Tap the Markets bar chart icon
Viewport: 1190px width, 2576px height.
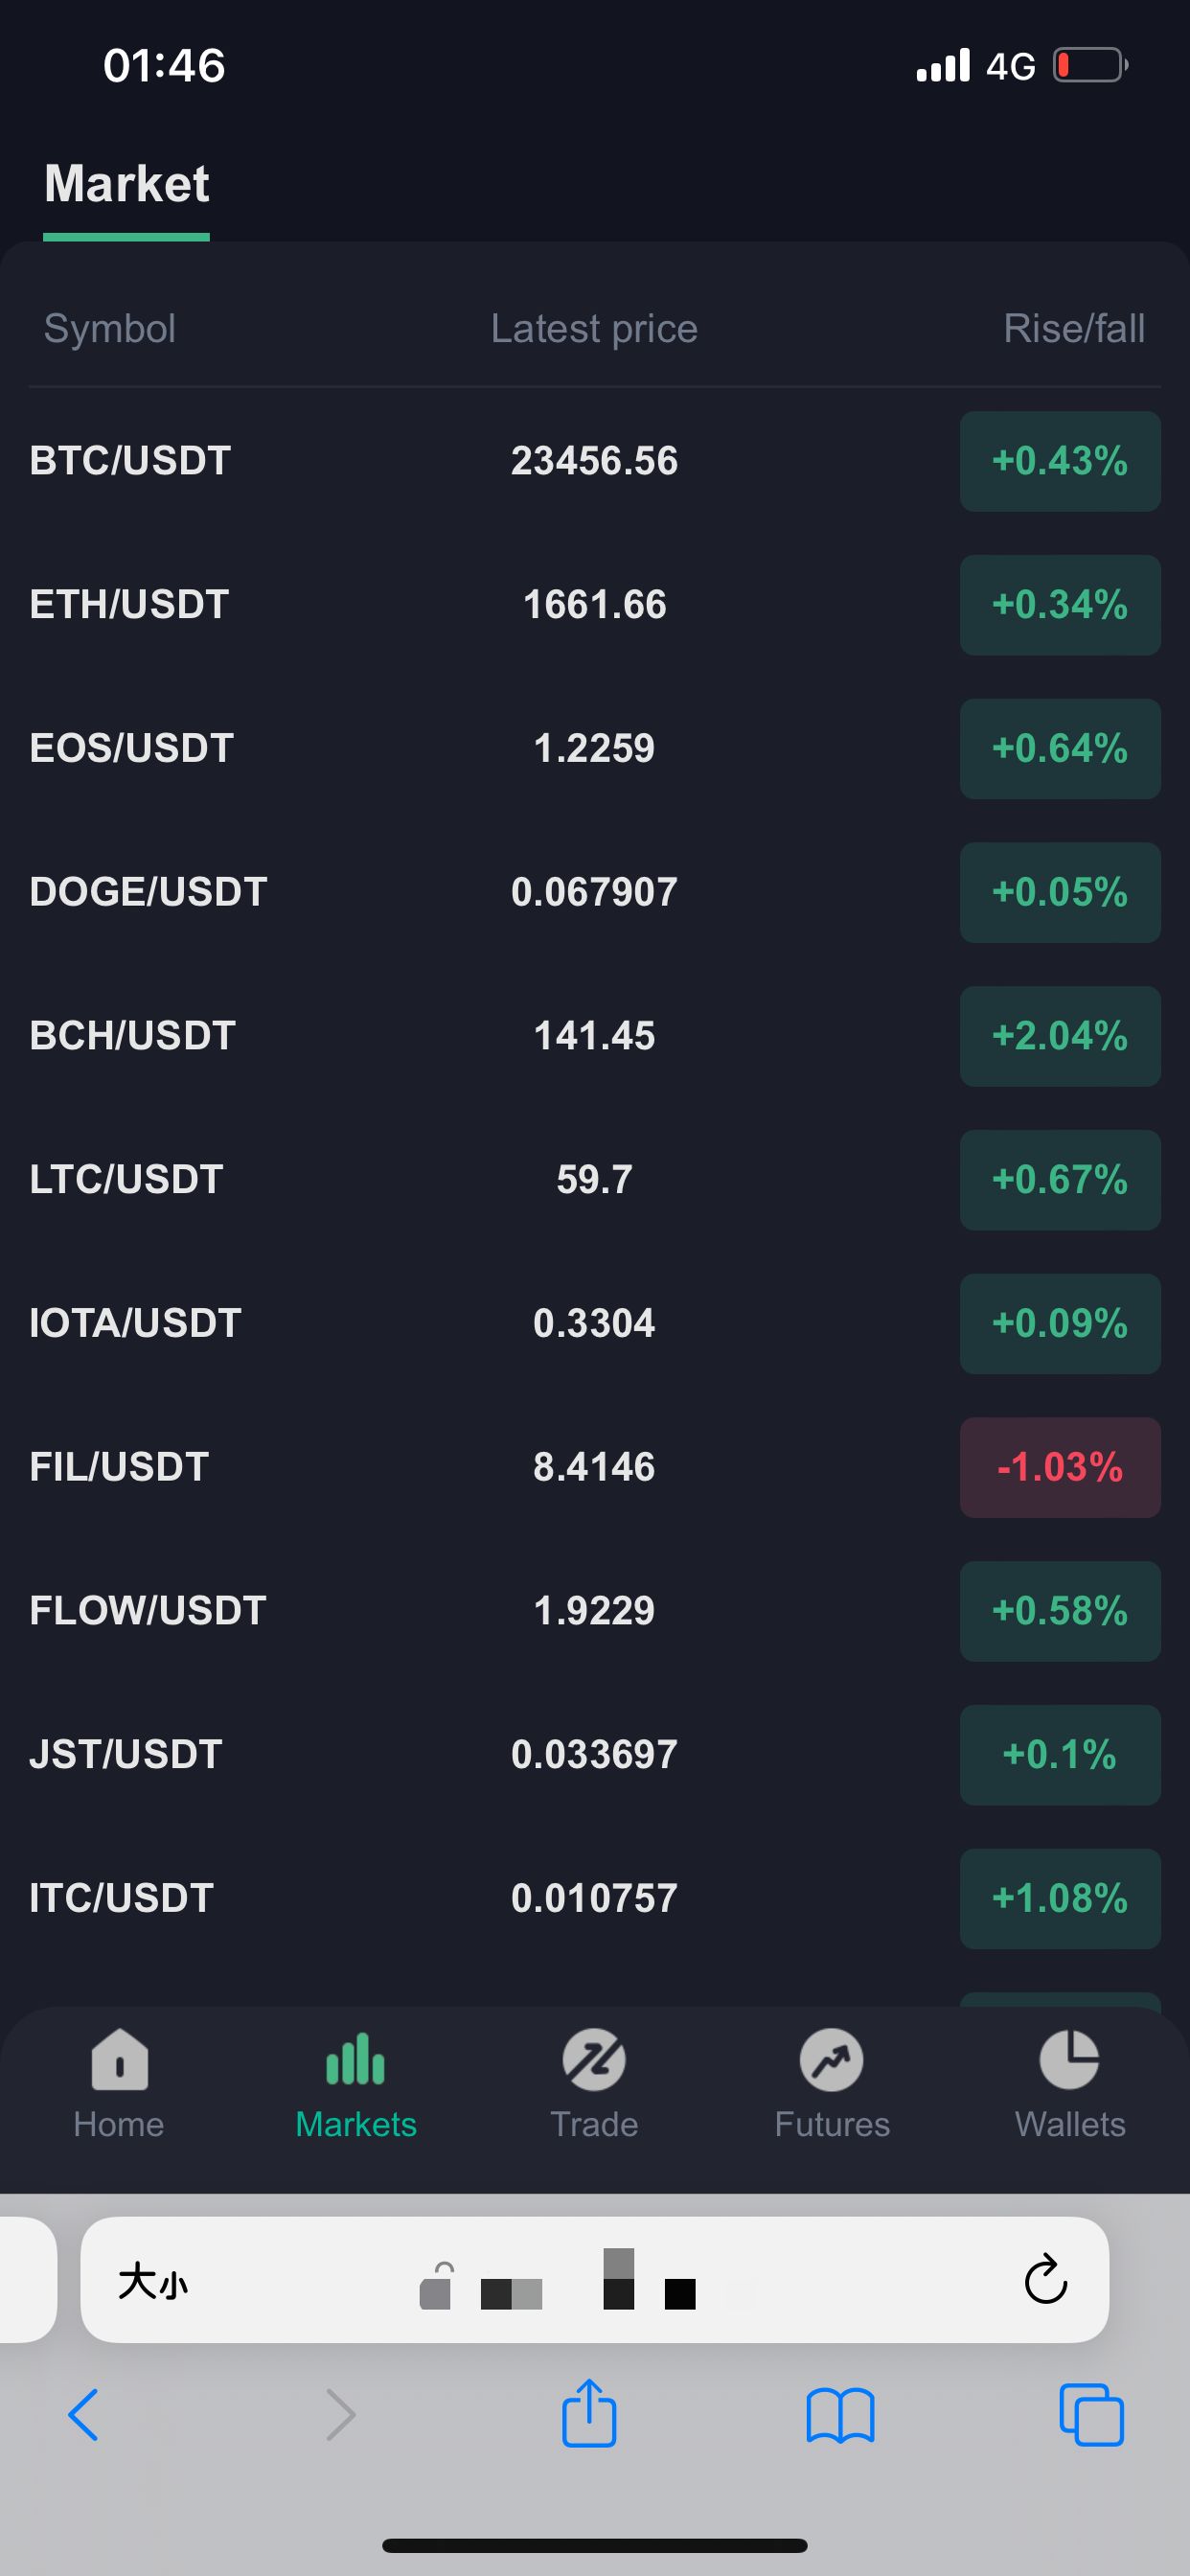click(356, 2060)
